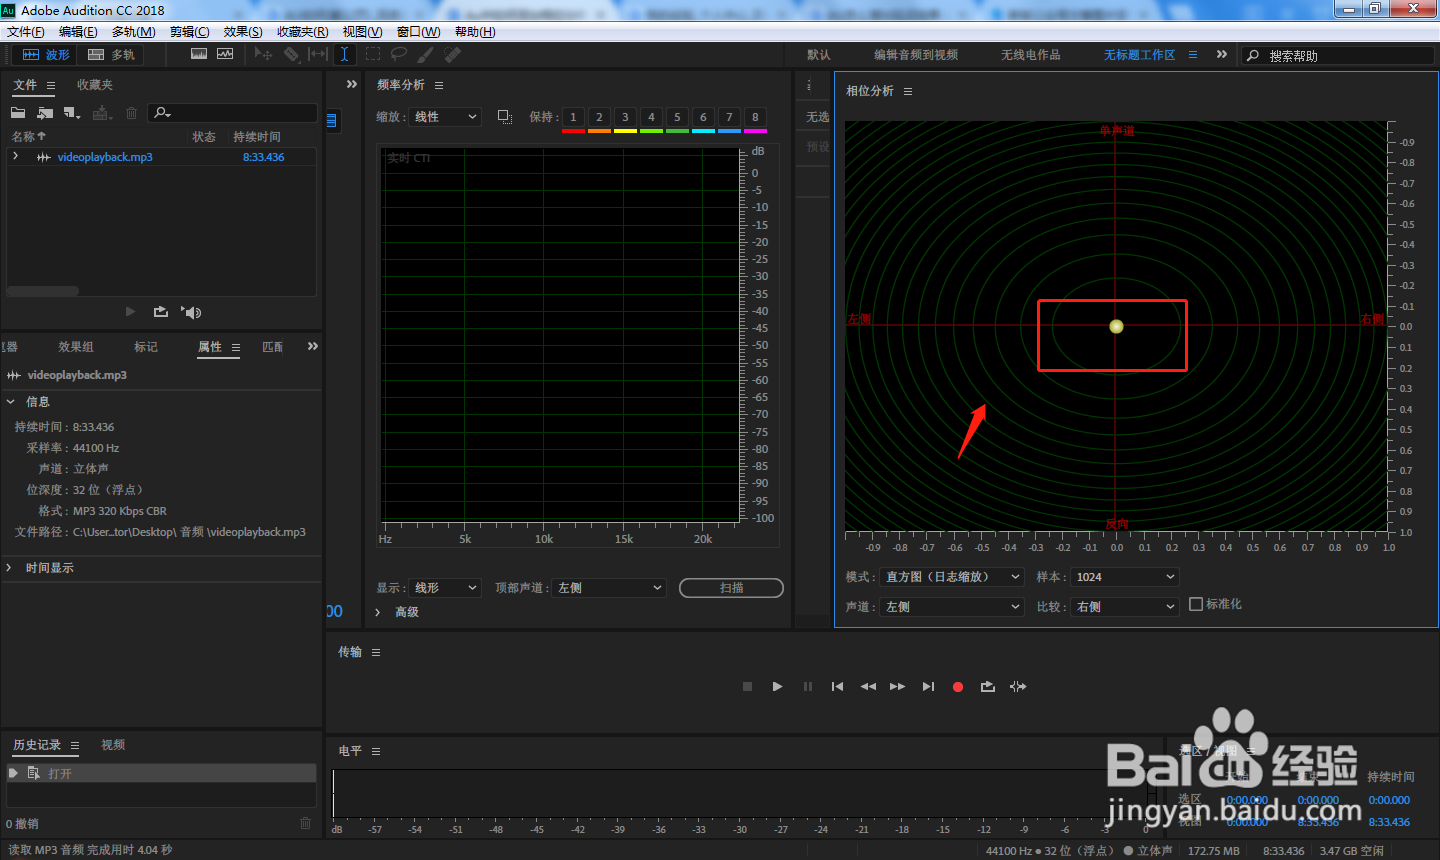Select the Slip tool in toolbar

(x=318, y=54)
